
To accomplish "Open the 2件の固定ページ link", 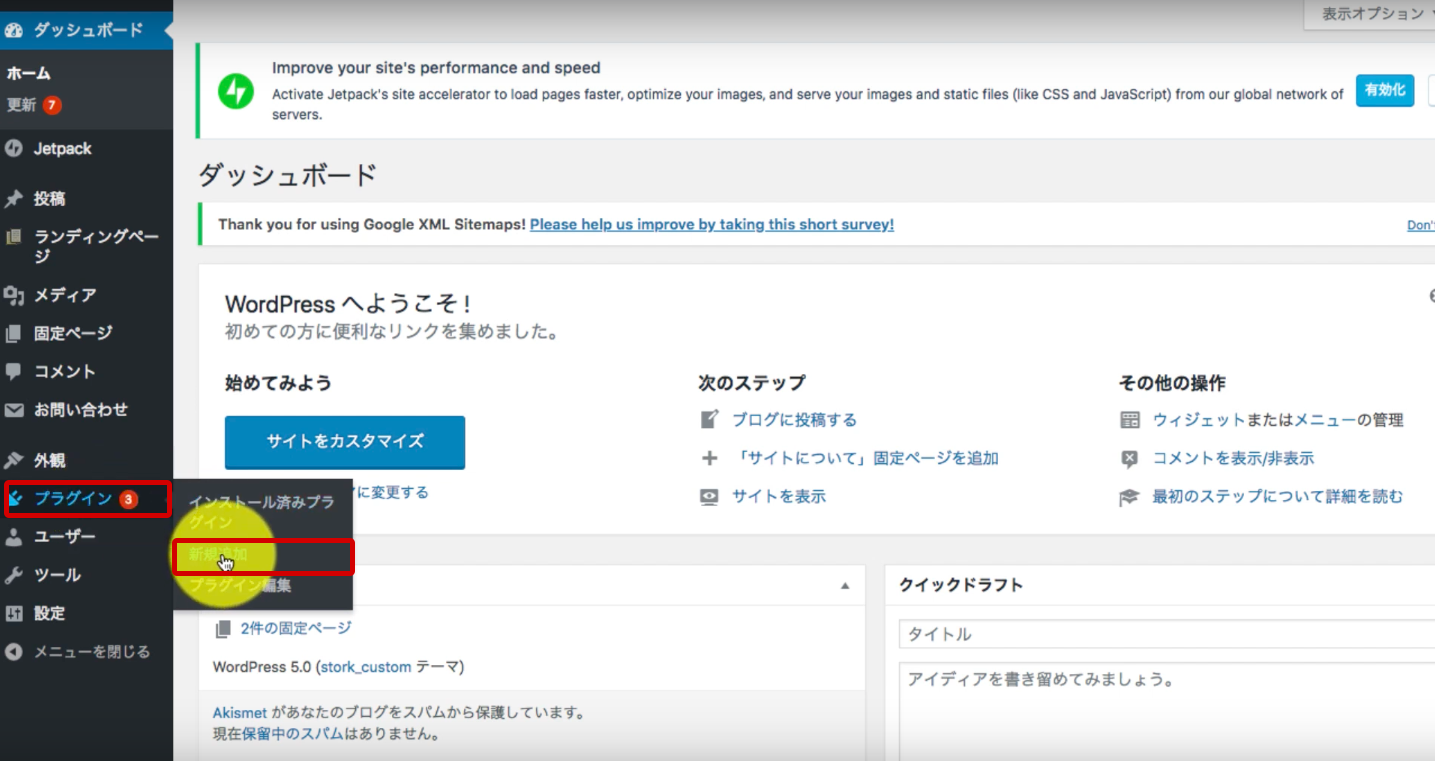I will coord(296,628).
